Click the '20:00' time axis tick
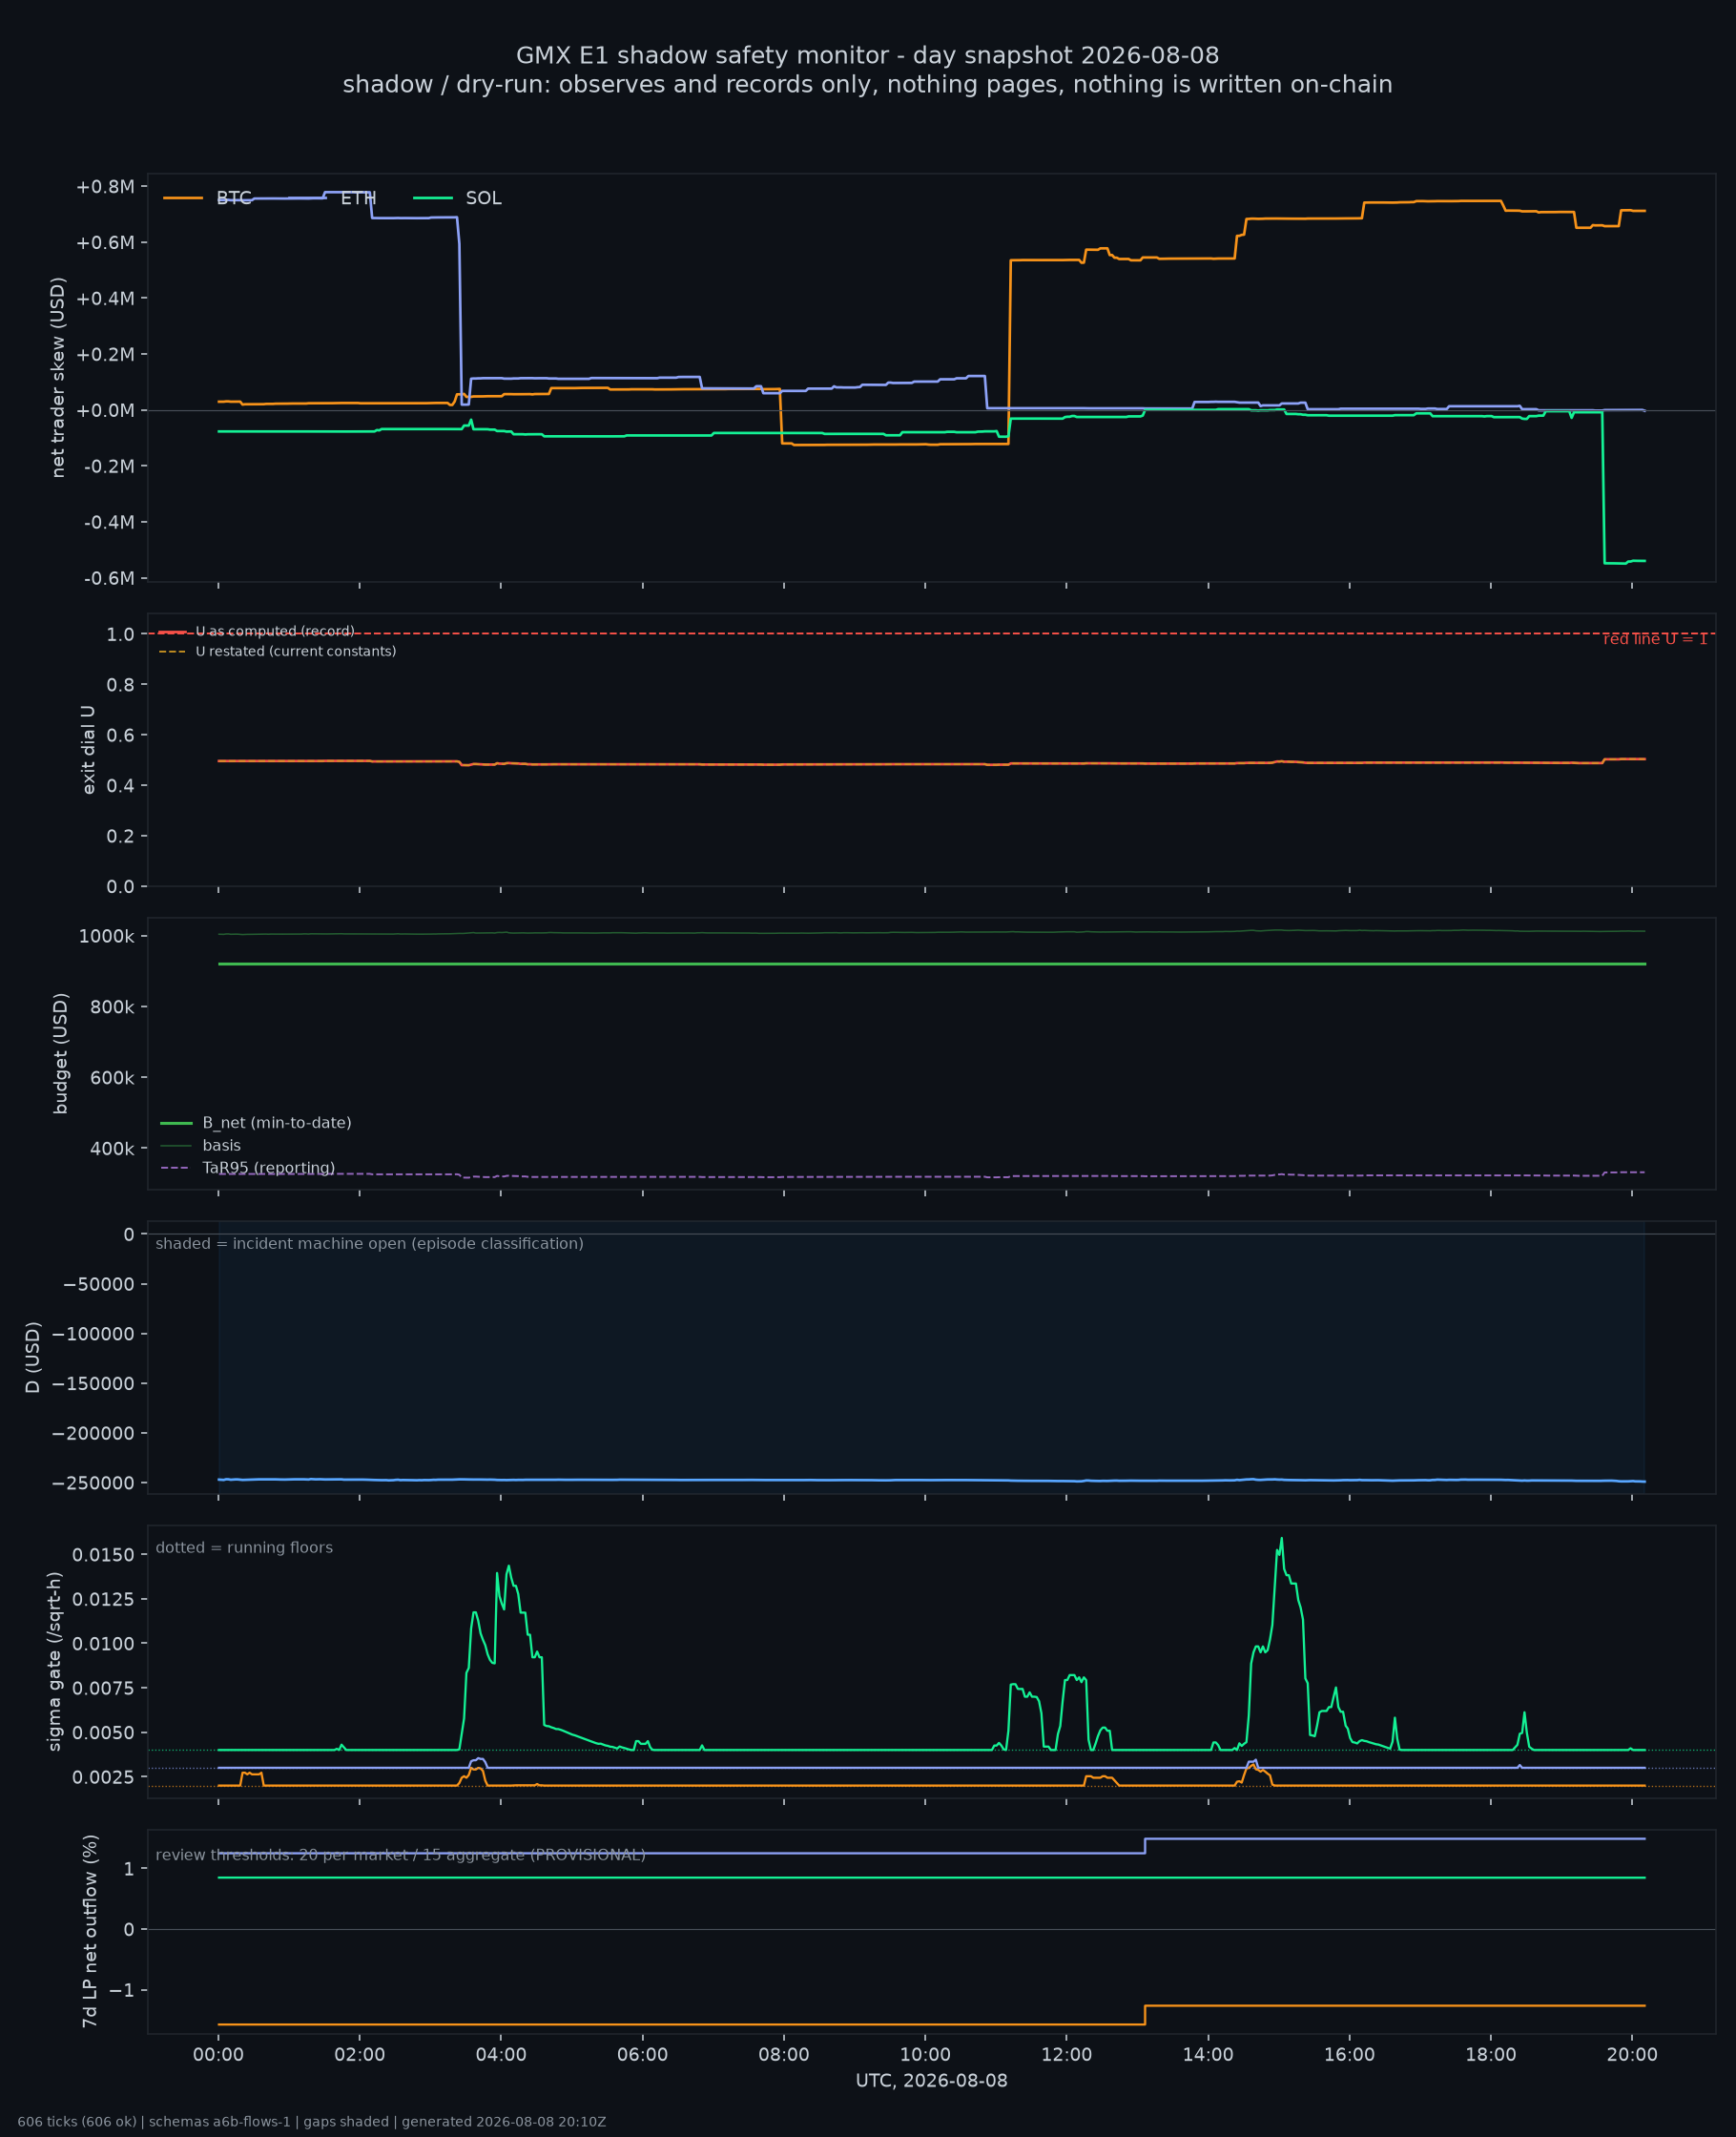The height and width of the screenshot is (2137, 1736). pyautogui.click(x=1632, y=2056)
